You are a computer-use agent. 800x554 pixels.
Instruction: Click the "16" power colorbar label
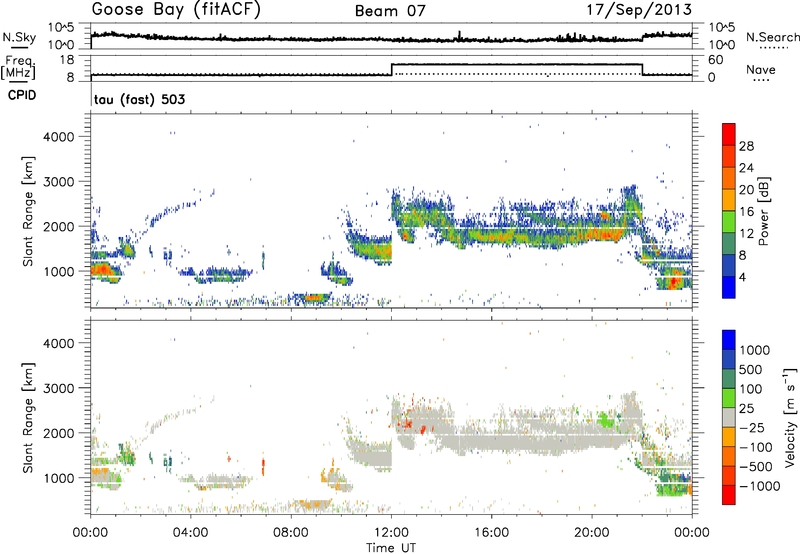746,212
